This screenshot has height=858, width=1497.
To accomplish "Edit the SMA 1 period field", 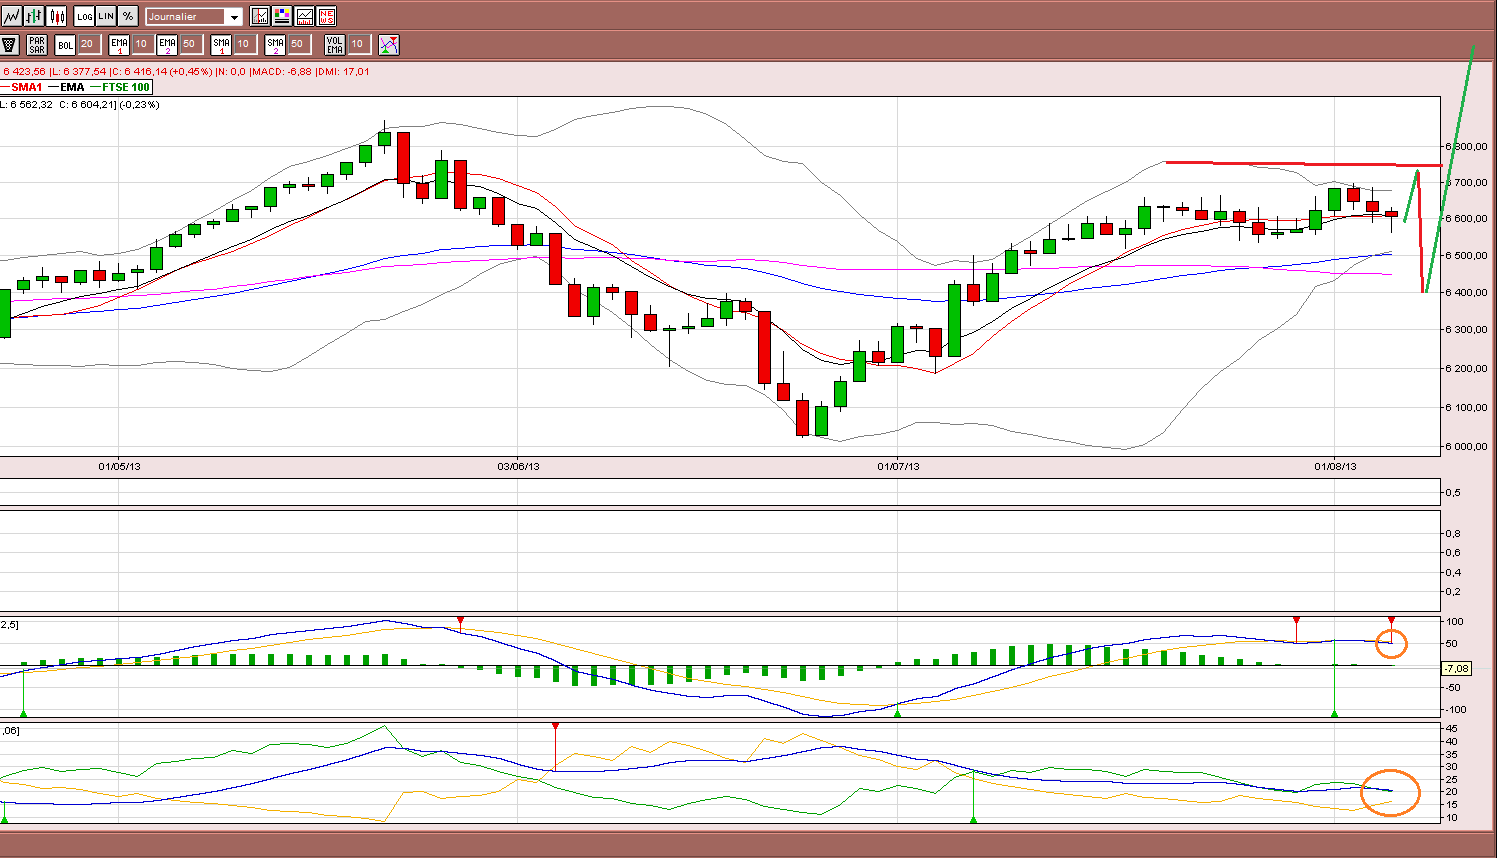I will [x=244, y=44].
